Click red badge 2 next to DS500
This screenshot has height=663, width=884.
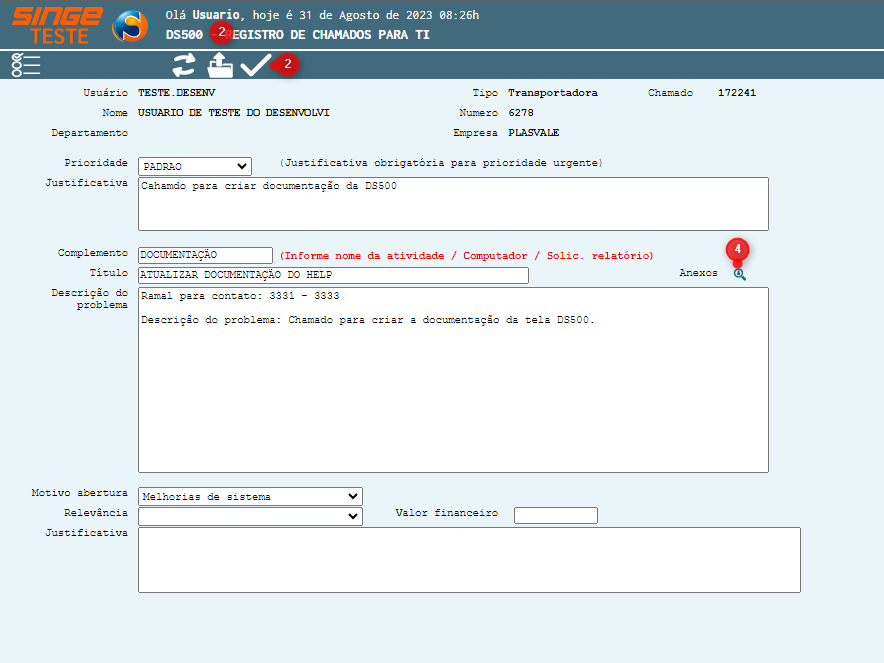pyautogui.click(x=221, y=32)
